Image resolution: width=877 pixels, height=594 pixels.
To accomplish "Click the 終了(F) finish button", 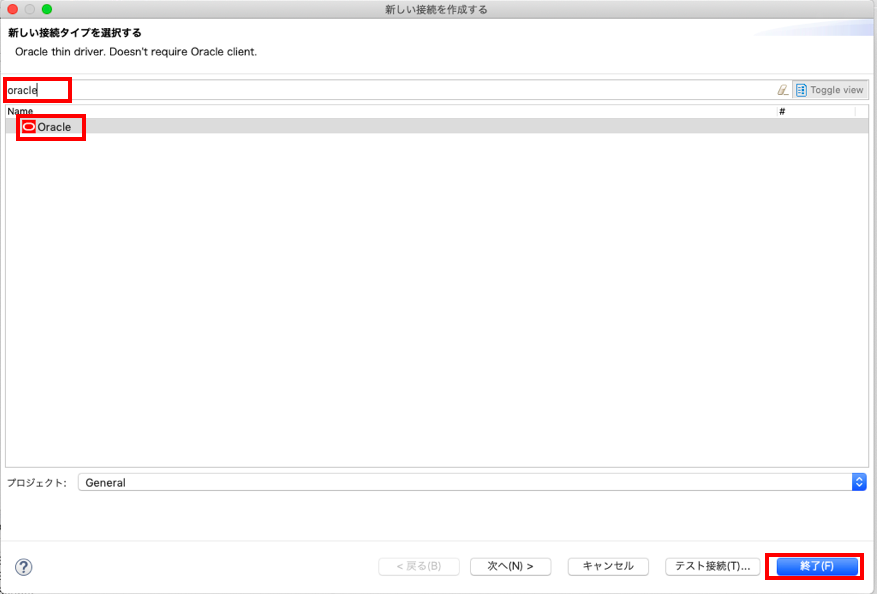I will coord(817,566).
